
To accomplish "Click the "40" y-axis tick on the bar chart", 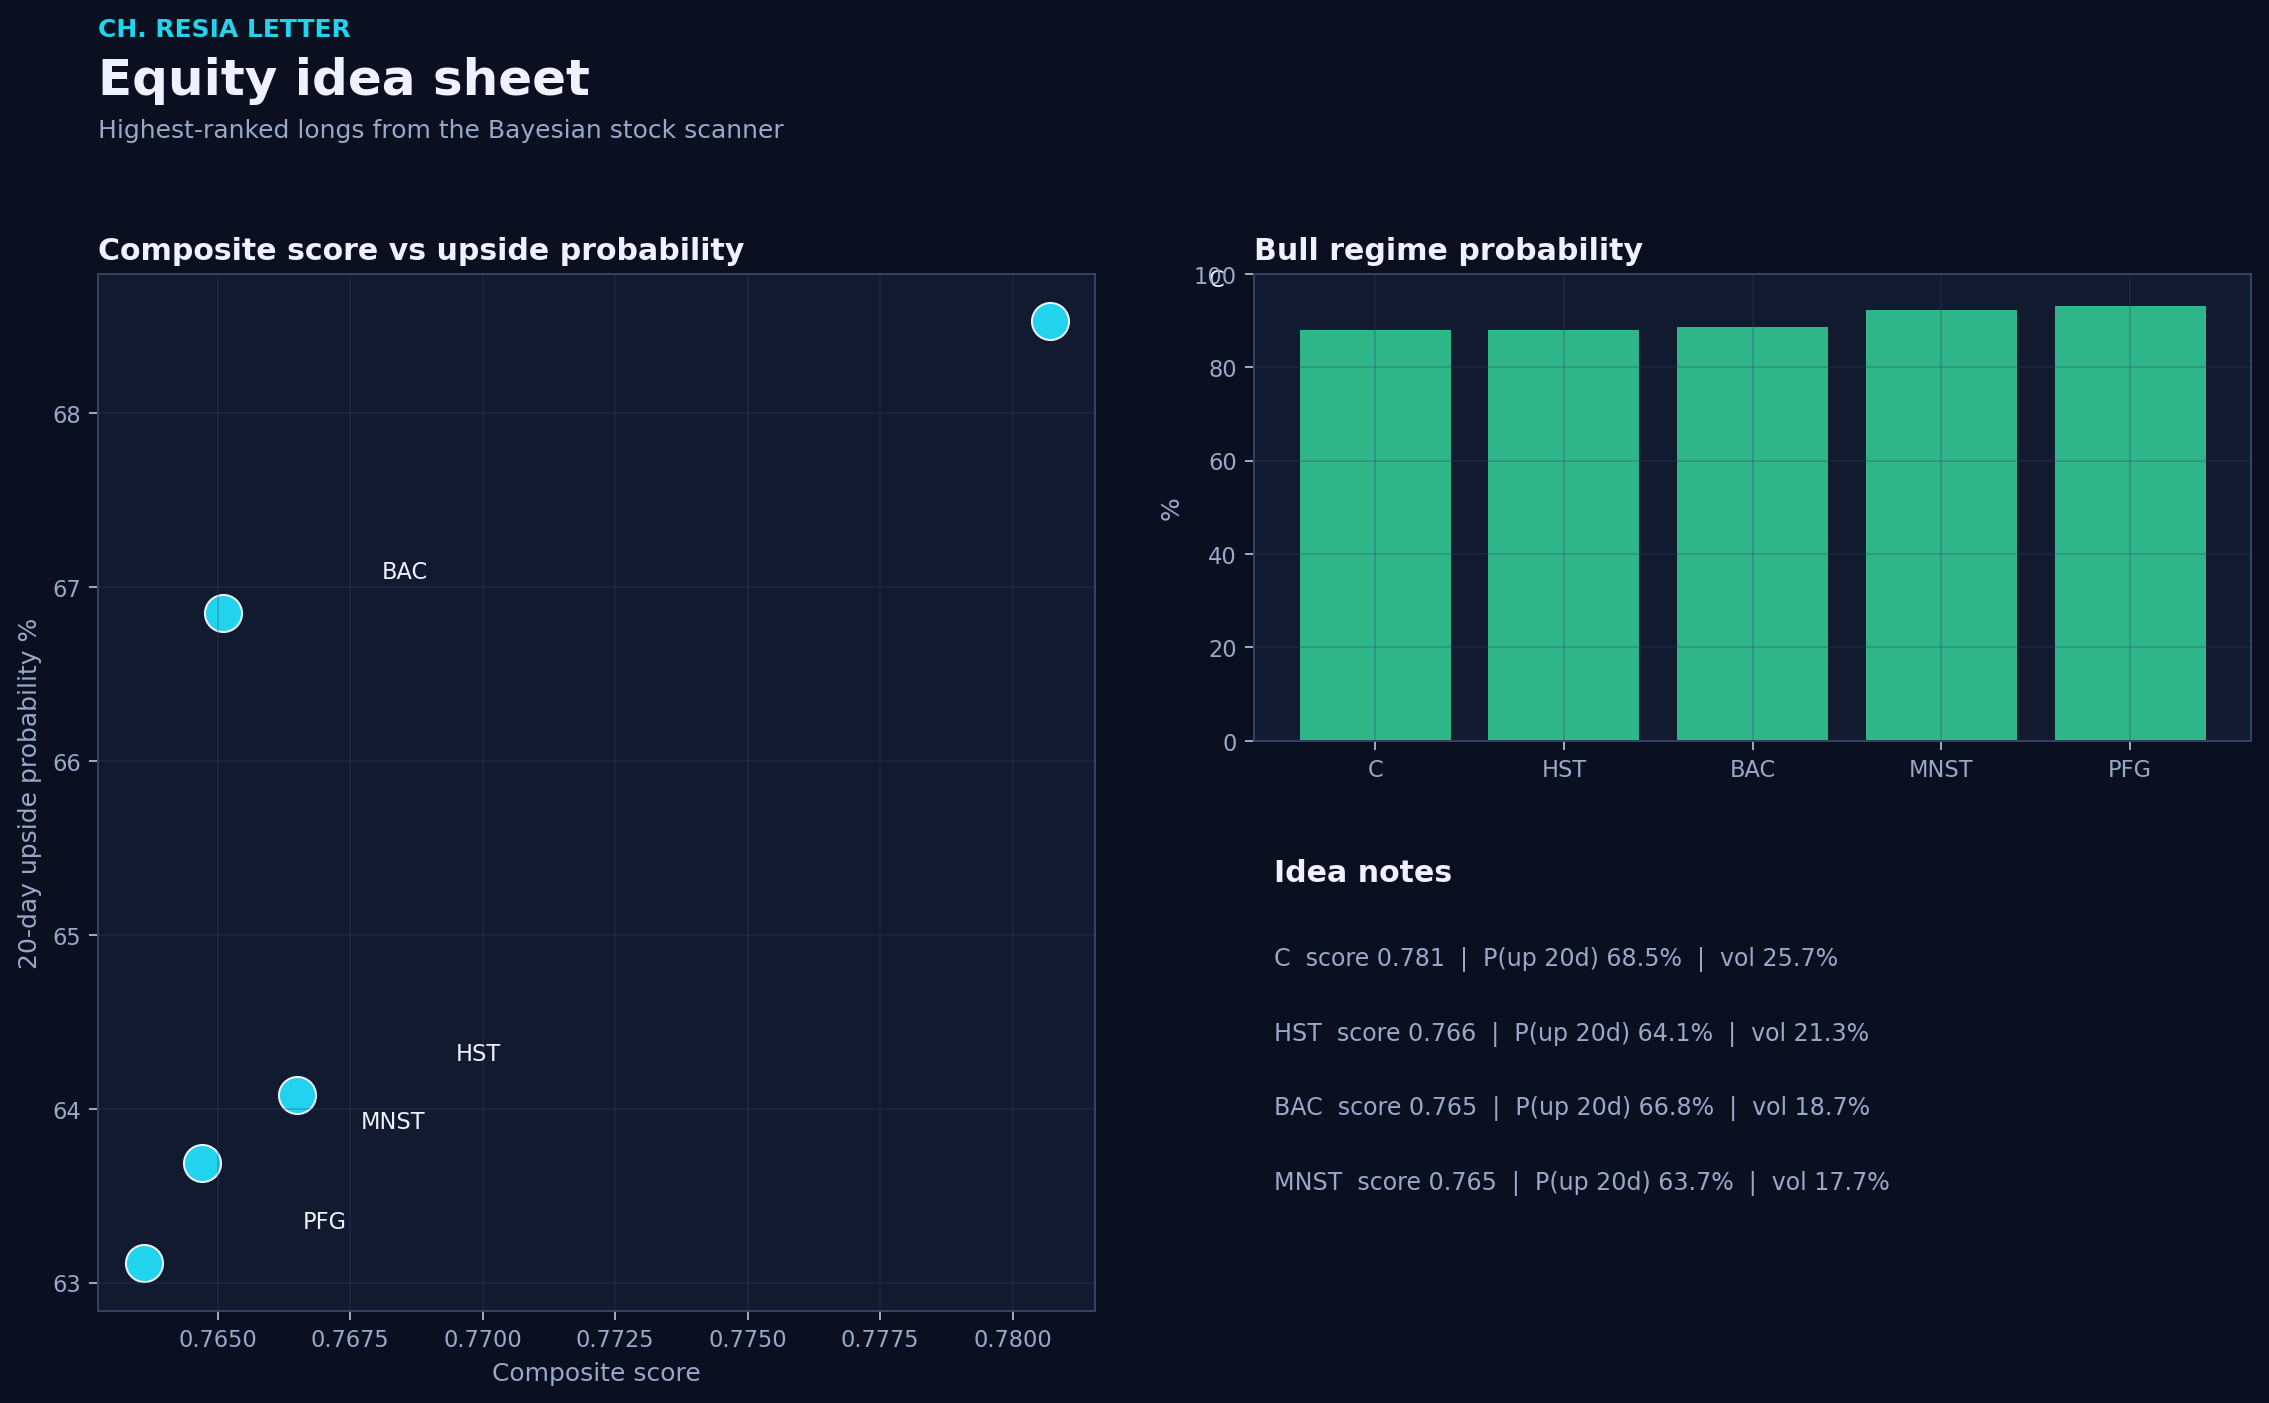I will coord(1223,556).
